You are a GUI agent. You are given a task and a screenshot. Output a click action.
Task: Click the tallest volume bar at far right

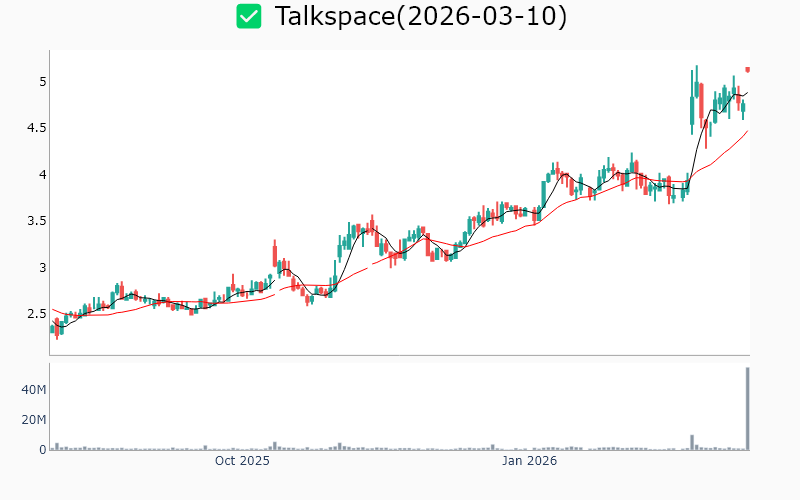[x=747, y=410]
